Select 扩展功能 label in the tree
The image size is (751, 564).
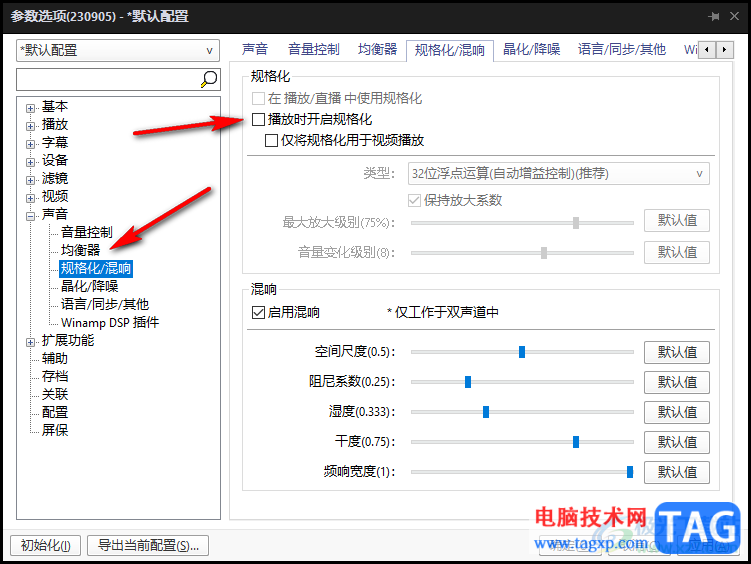[x=68, y=340]
